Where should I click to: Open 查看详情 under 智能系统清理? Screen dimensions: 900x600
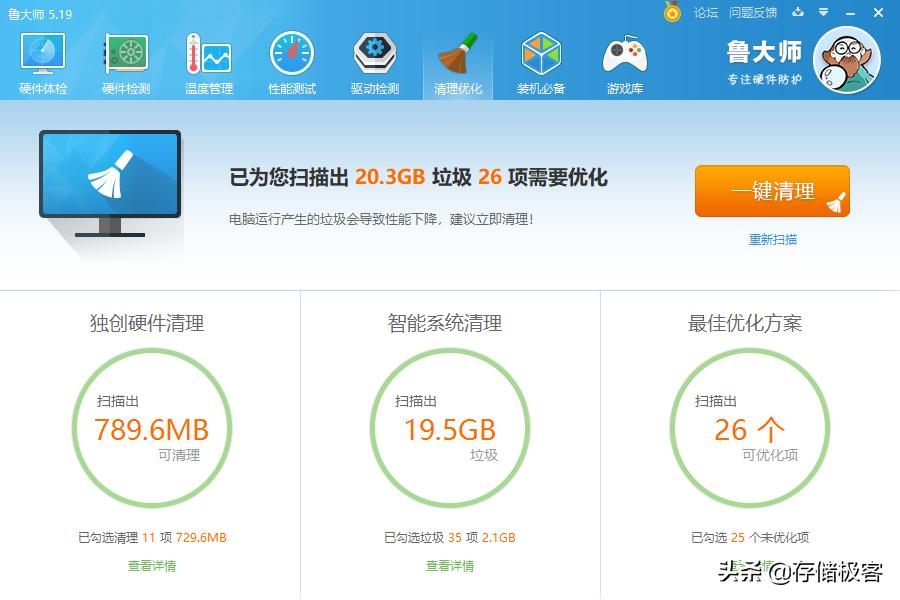click(x=450, y=565)
